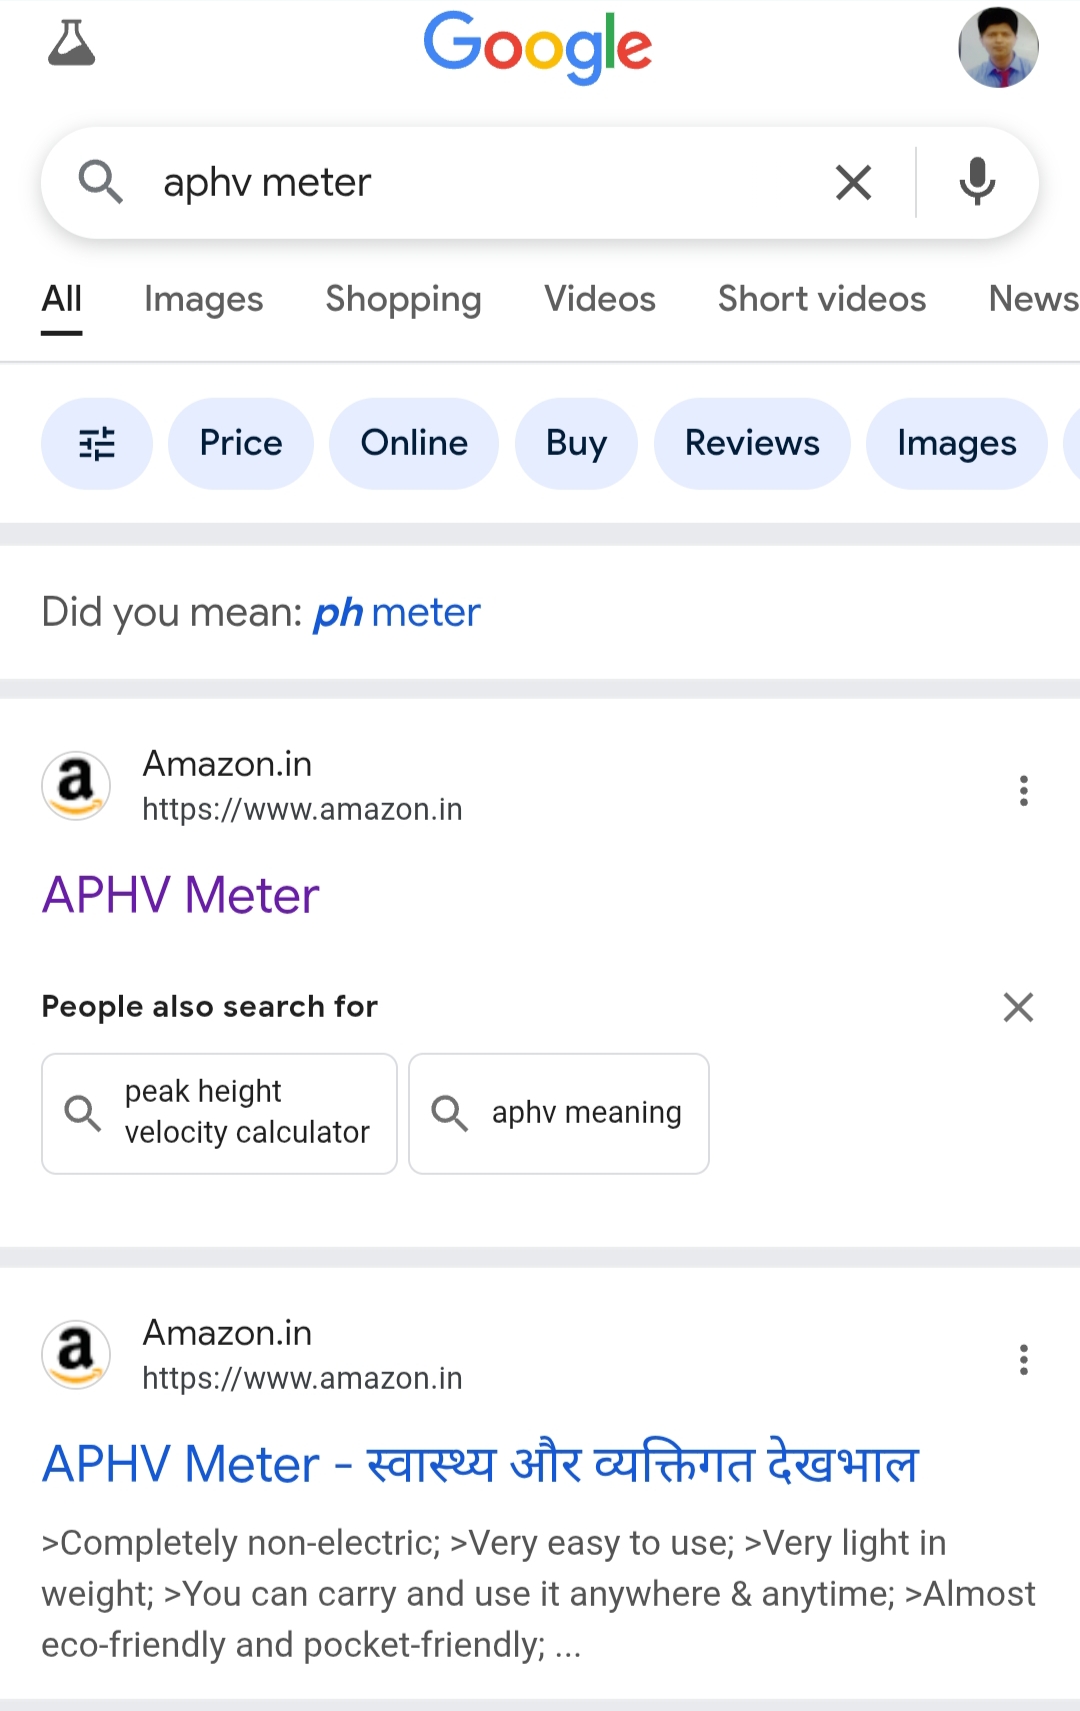This screenshot has height=1711, width=1080.
Task: Clear the search query with X
Action: (853, 183)
